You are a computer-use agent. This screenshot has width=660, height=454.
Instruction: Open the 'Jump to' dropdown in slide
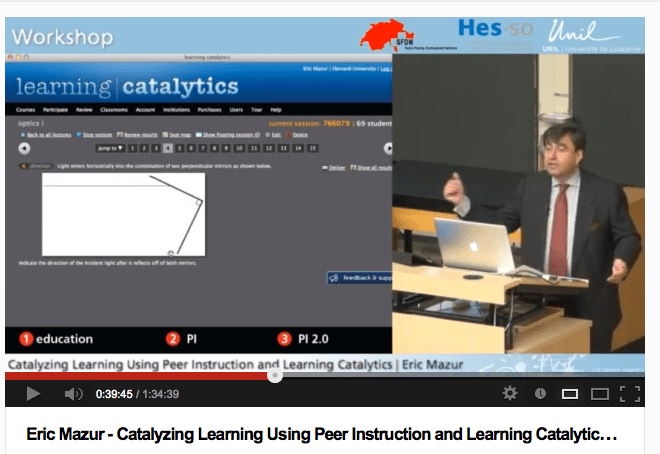pos(110,148)
